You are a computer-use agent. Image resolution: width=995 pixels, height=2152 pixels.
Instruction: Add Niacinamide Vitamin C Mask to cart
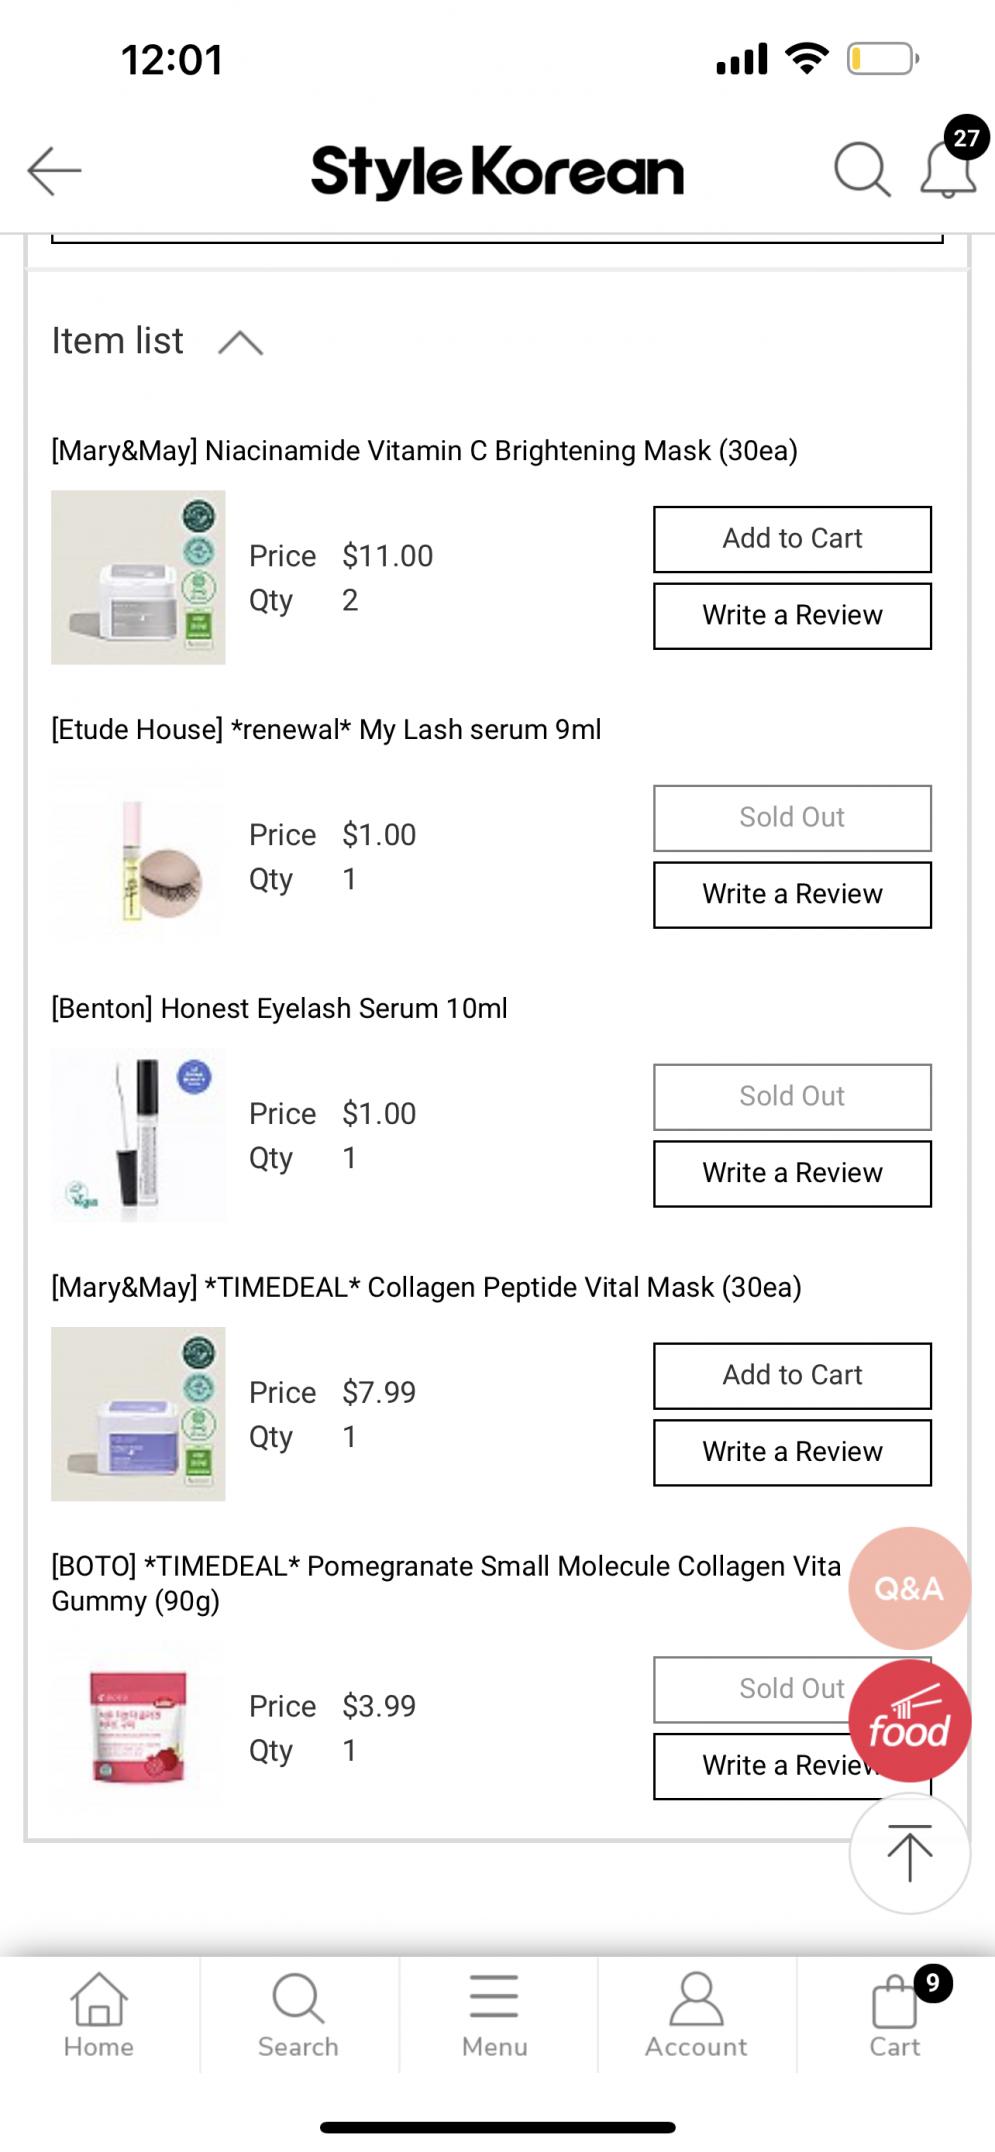pos(792,539)
